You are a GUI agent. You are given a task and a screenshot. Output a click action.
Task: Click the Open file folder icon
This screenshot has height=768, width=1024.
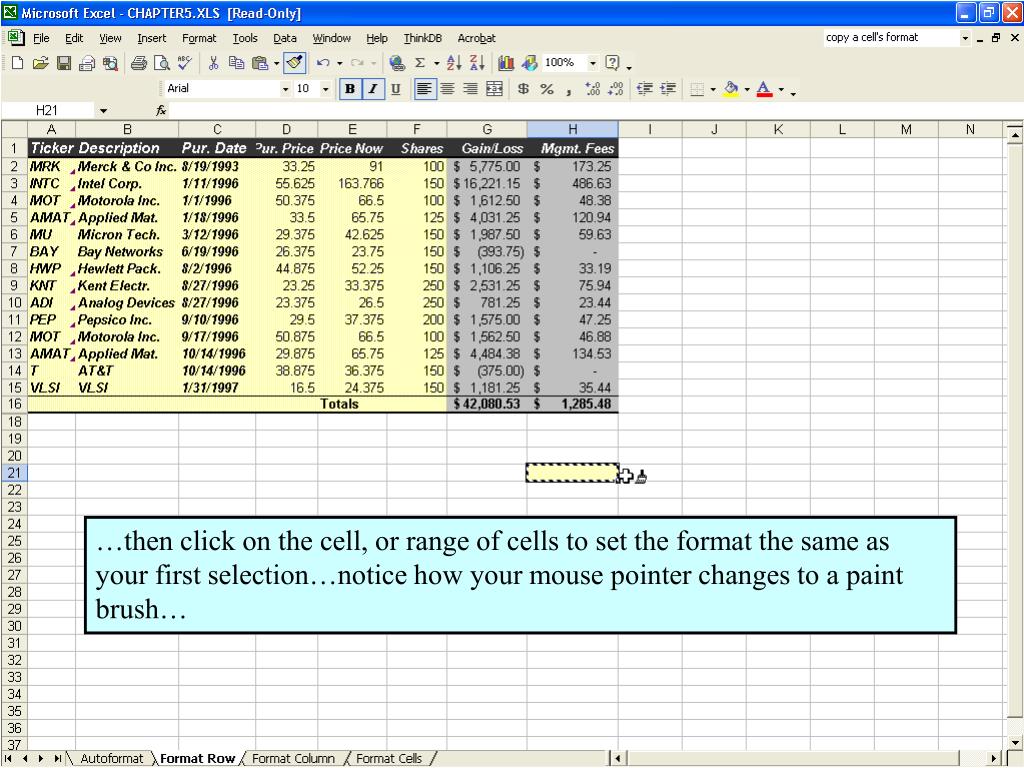click(x=40, y=63)
